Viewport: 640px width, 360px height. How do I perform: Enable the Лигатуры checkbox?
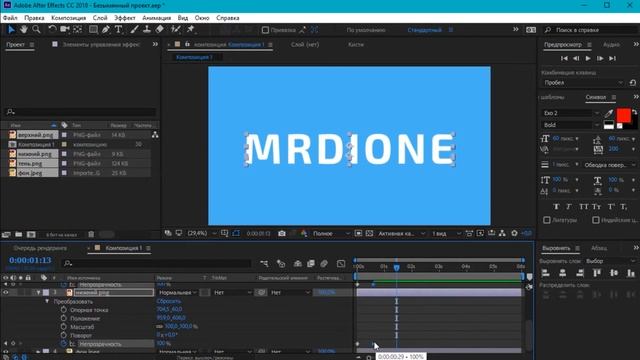547,220
